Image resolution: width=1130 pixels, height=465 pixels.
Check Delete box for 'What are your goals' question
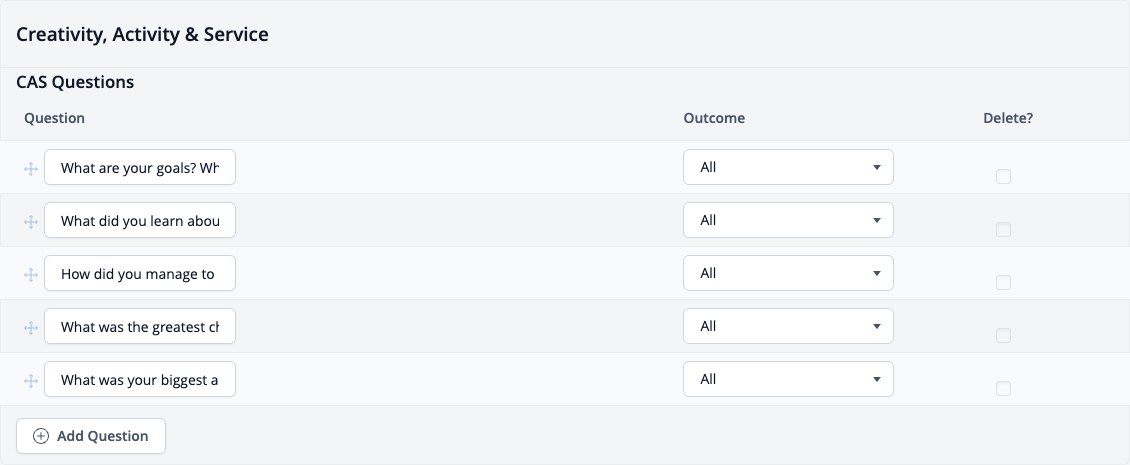[1003, 177]
